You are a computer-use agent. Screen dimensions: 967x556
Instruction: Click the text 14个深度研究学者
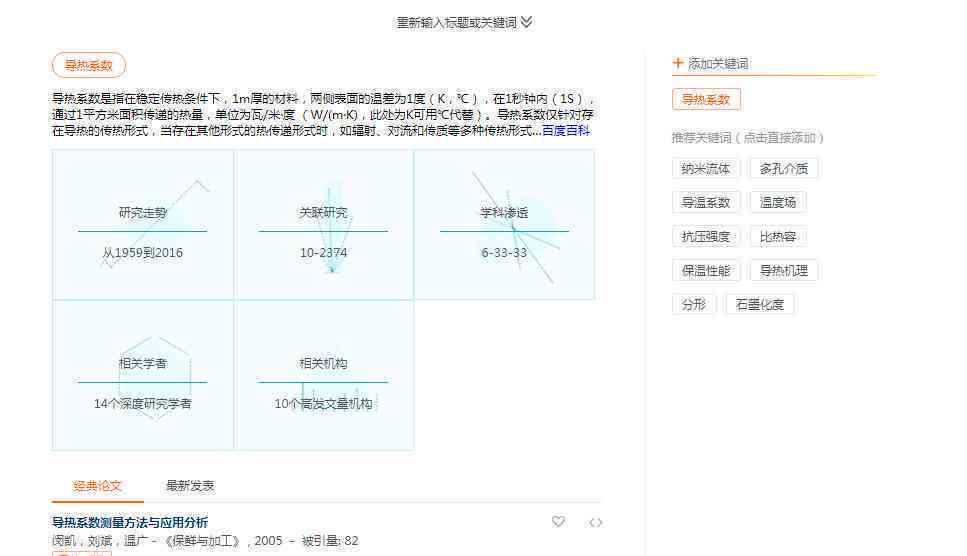[142, 404]
